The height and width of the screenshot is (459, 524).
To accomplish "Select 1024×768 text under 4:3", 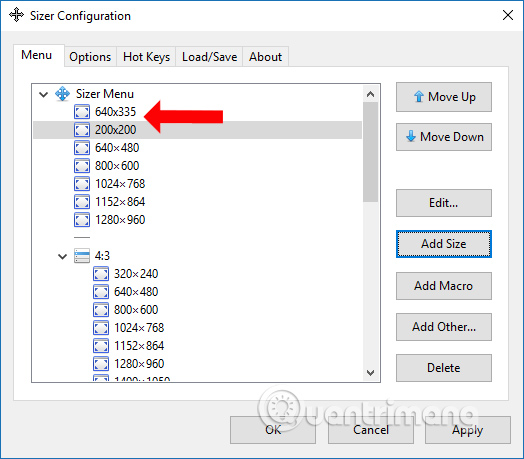I will [x=139, y=328].
